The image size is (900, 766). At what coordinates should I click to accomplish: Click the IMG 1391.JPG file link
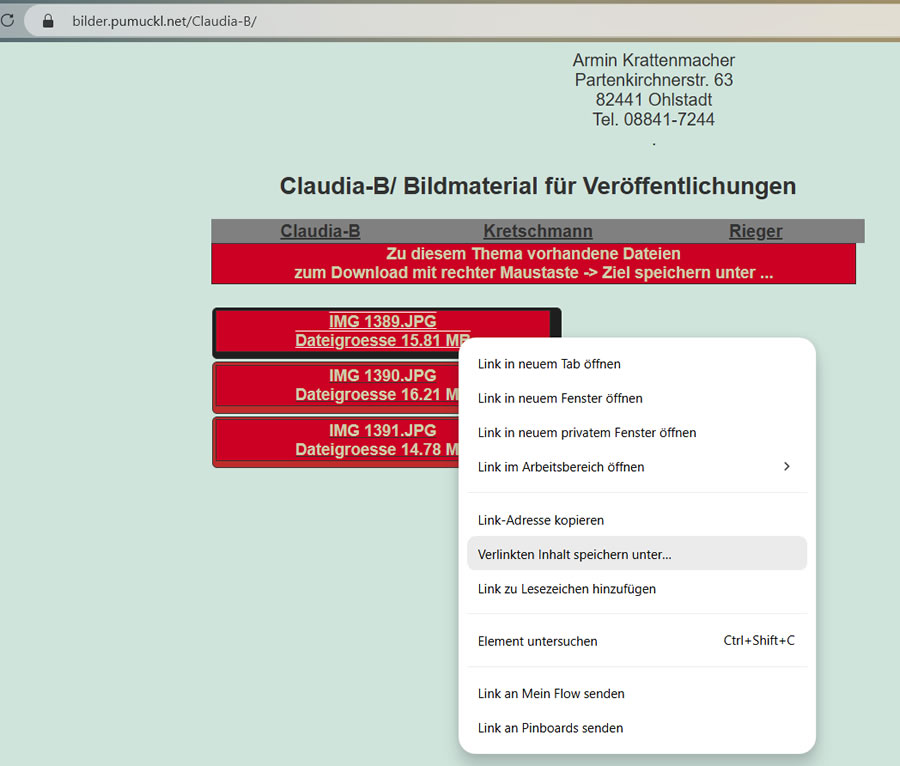[382, 431]
